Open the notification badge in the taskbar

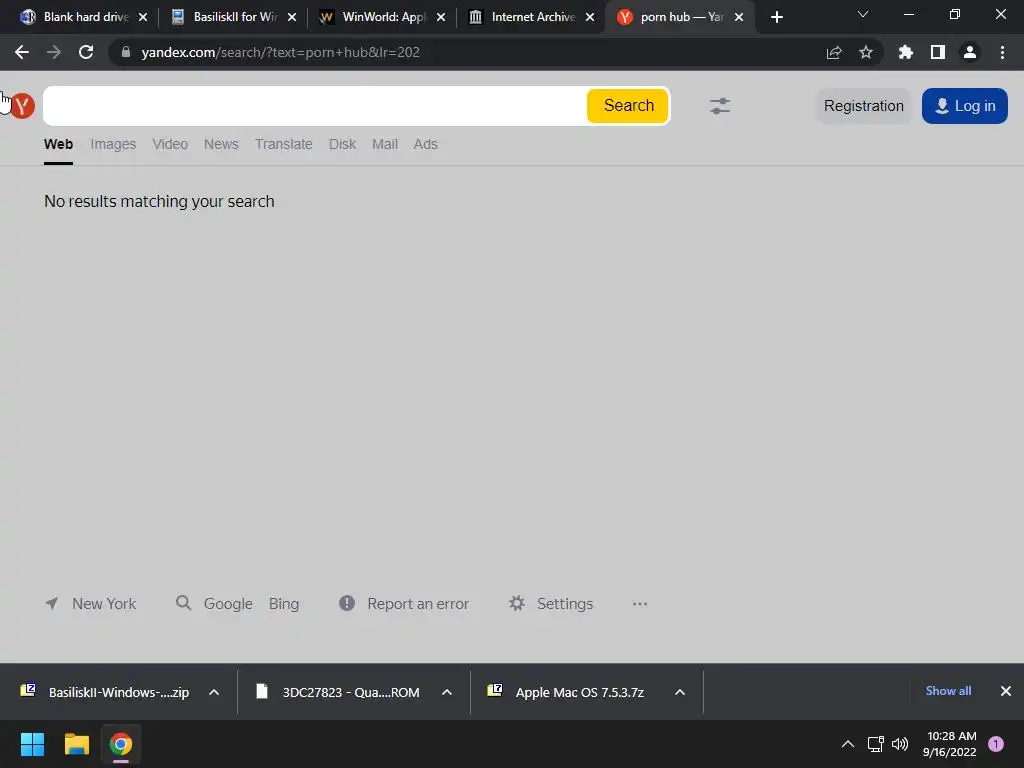pyautogui.click(x=996, y=744)
